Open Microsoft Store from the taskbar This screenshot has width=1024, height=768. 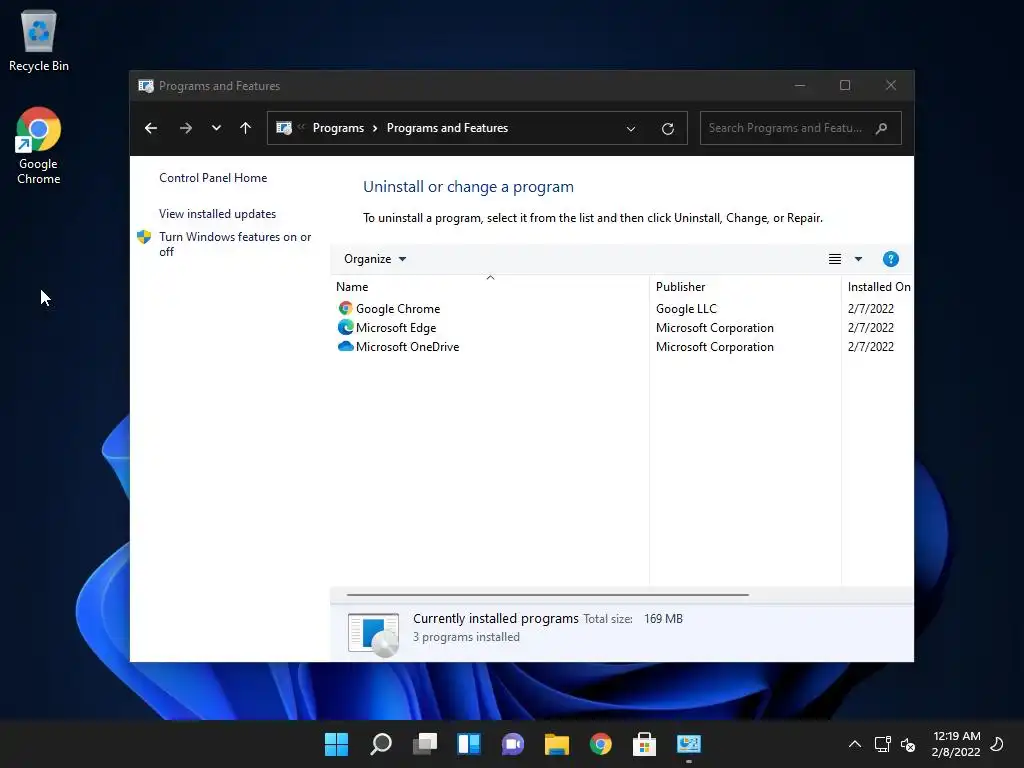[645, 744]
